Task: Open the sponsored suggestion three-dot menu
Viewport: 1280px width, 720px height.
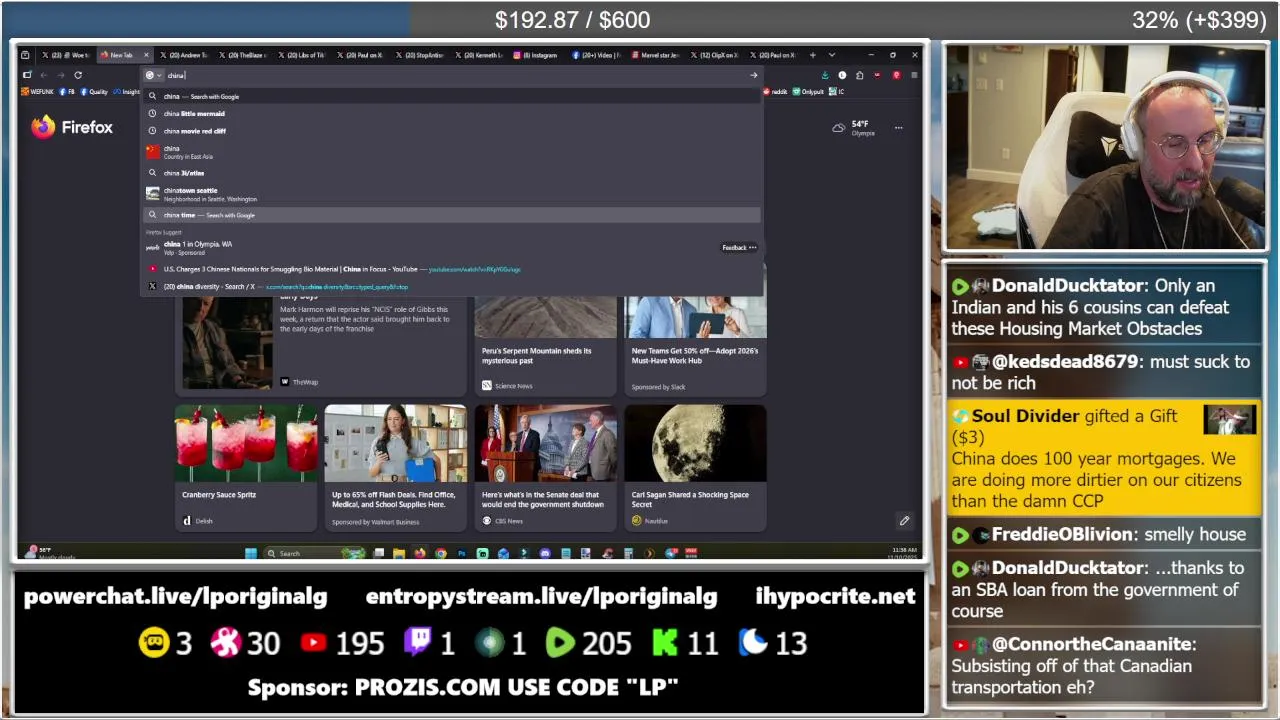Action: pyautogui.click(x=753, y=248)
